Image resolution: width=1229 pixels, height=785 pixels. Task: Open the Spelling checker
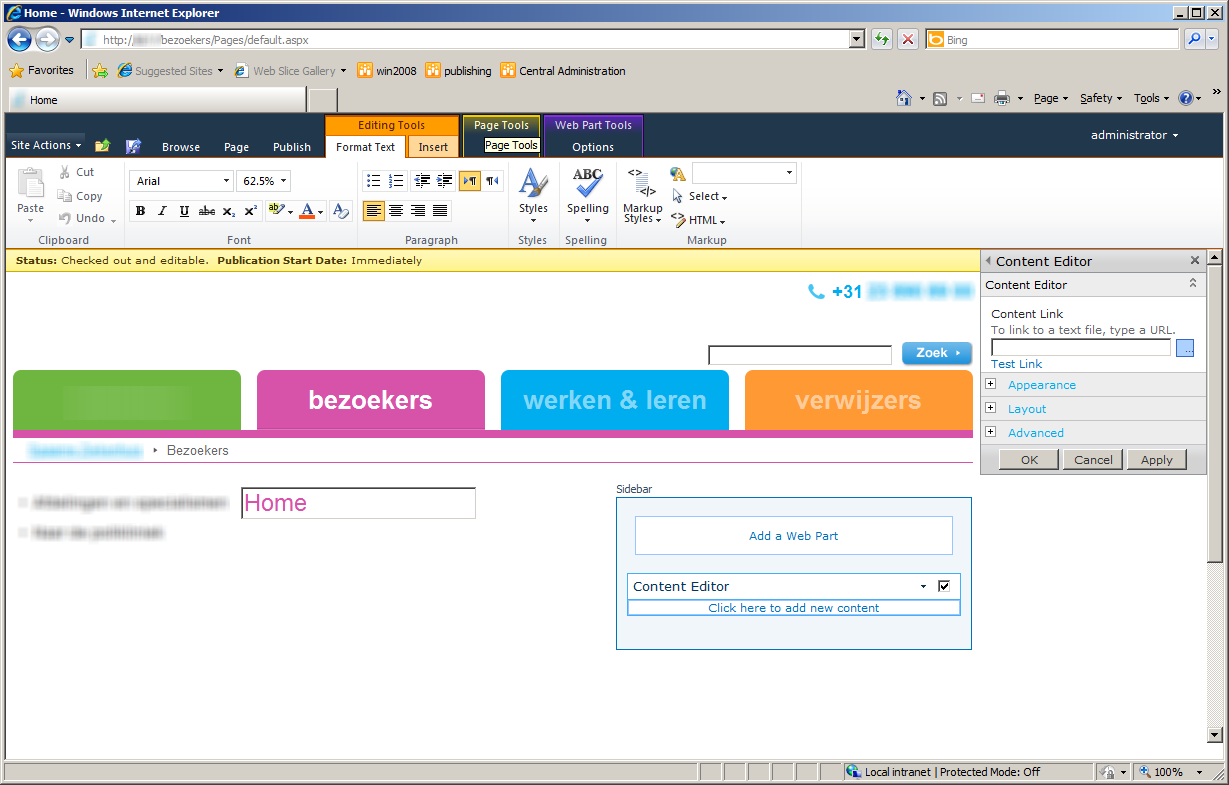pos(587,196)
